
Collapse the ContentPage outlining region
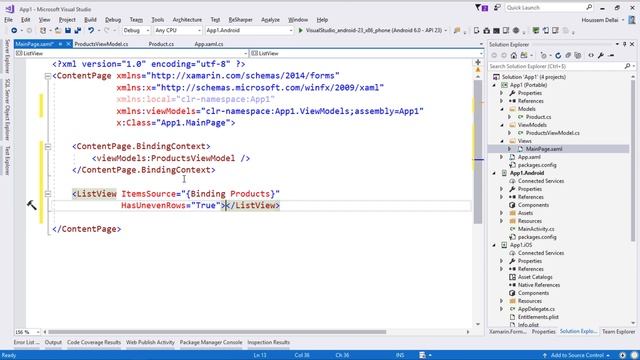pos(48,76)
